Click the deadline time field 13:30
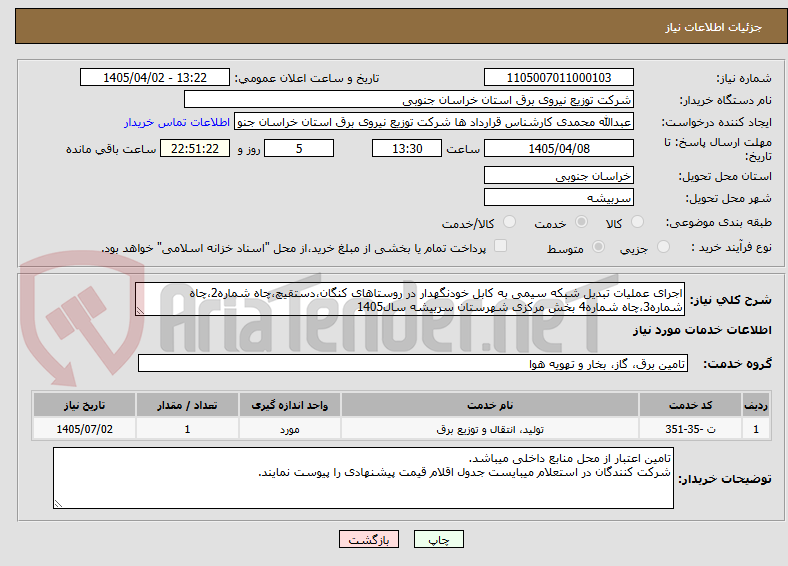The height and width of the screenshot is (566, 788). click(407, 148)
